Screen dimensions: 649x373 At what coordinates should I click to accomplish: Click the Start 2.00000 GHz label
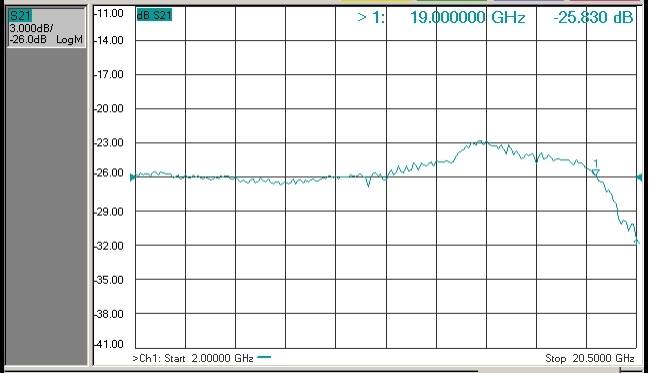point(209,358)
